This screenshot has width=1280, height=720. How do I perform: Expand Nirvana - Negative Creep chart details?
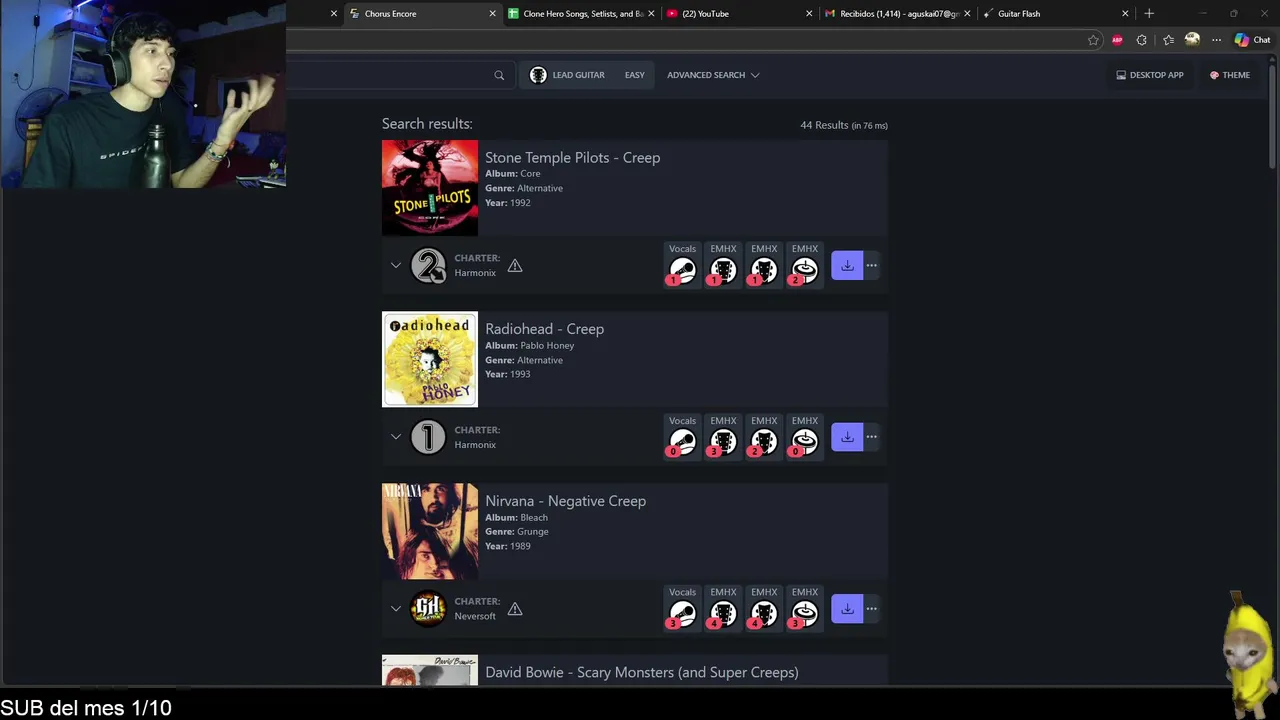click(x=396, y=608)
